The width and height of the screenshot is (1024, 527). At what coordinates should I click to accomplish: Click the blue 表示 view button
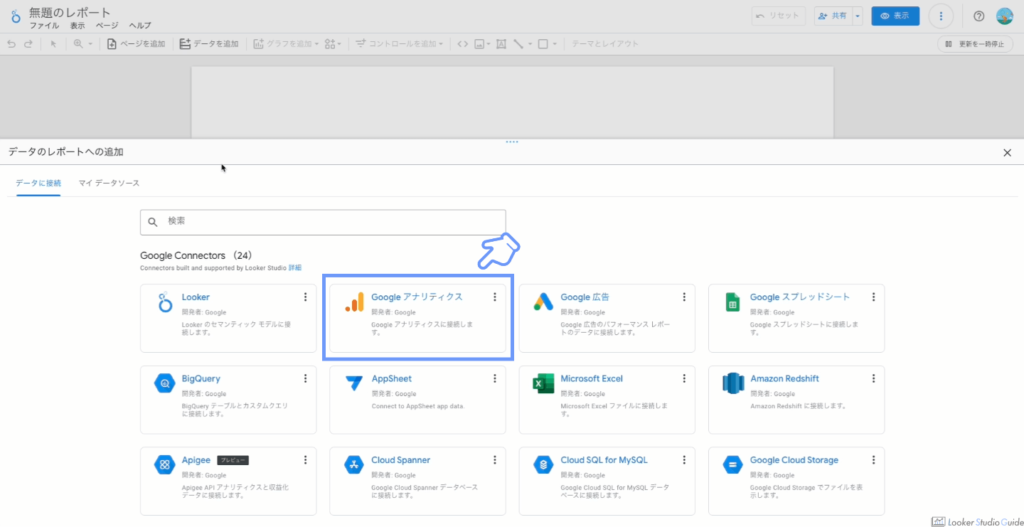pos(895,16)
